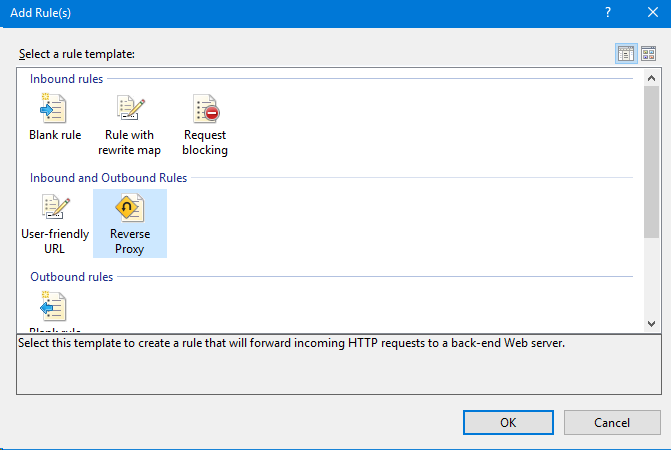Viewport: 671px width, 450px height.
Task: Click the vertical scrollbar thumb
Action: [651, 160]
